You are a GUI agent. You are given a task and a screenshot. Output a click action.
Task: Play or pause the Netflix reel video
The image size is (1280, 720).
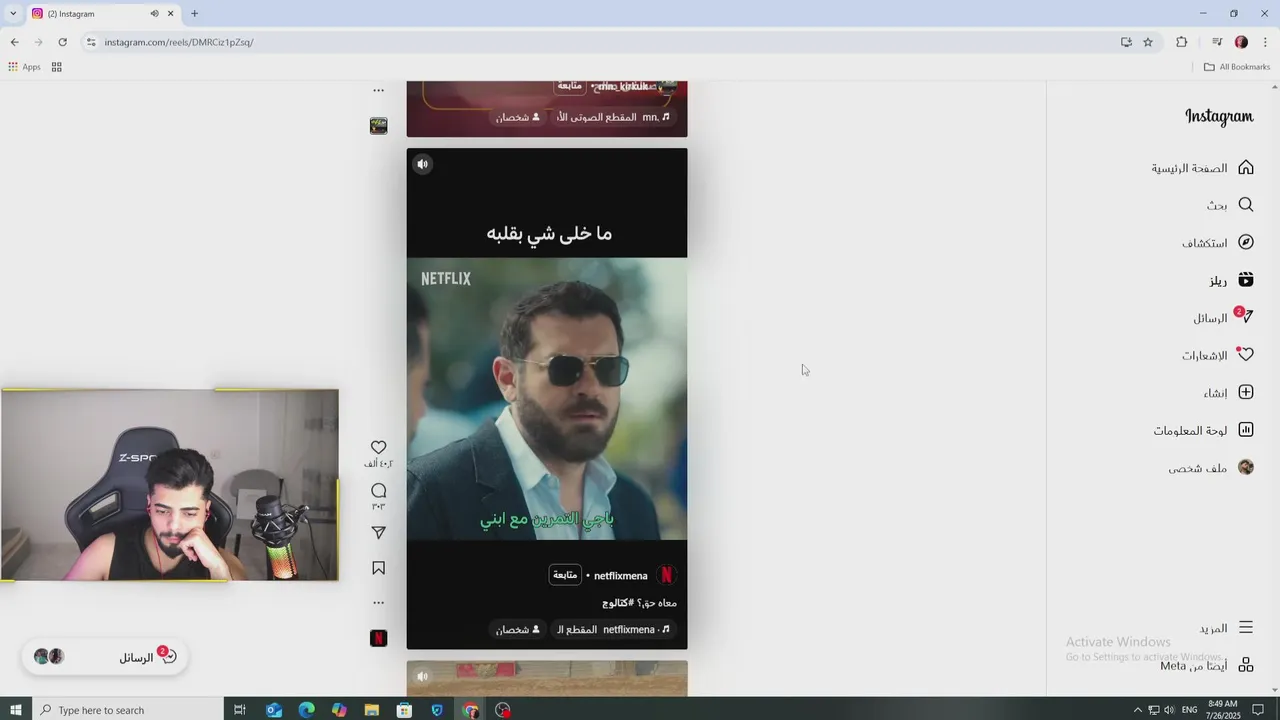(547, 398)
